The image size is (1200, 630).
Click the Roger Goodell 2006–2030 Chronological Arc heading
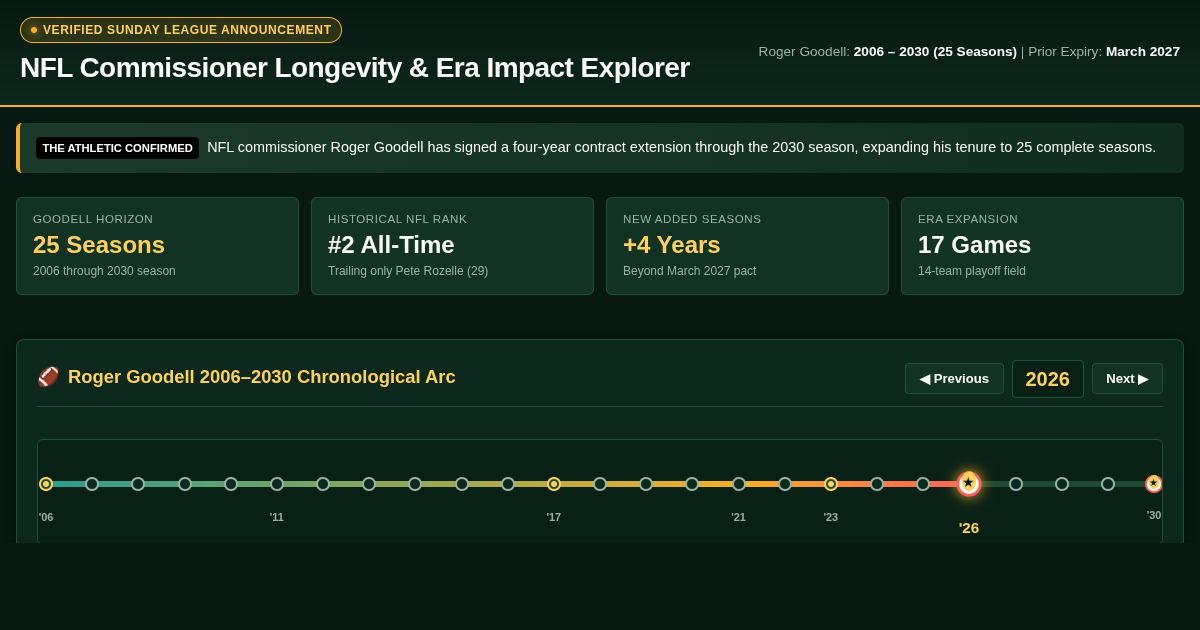click(262, 377)
